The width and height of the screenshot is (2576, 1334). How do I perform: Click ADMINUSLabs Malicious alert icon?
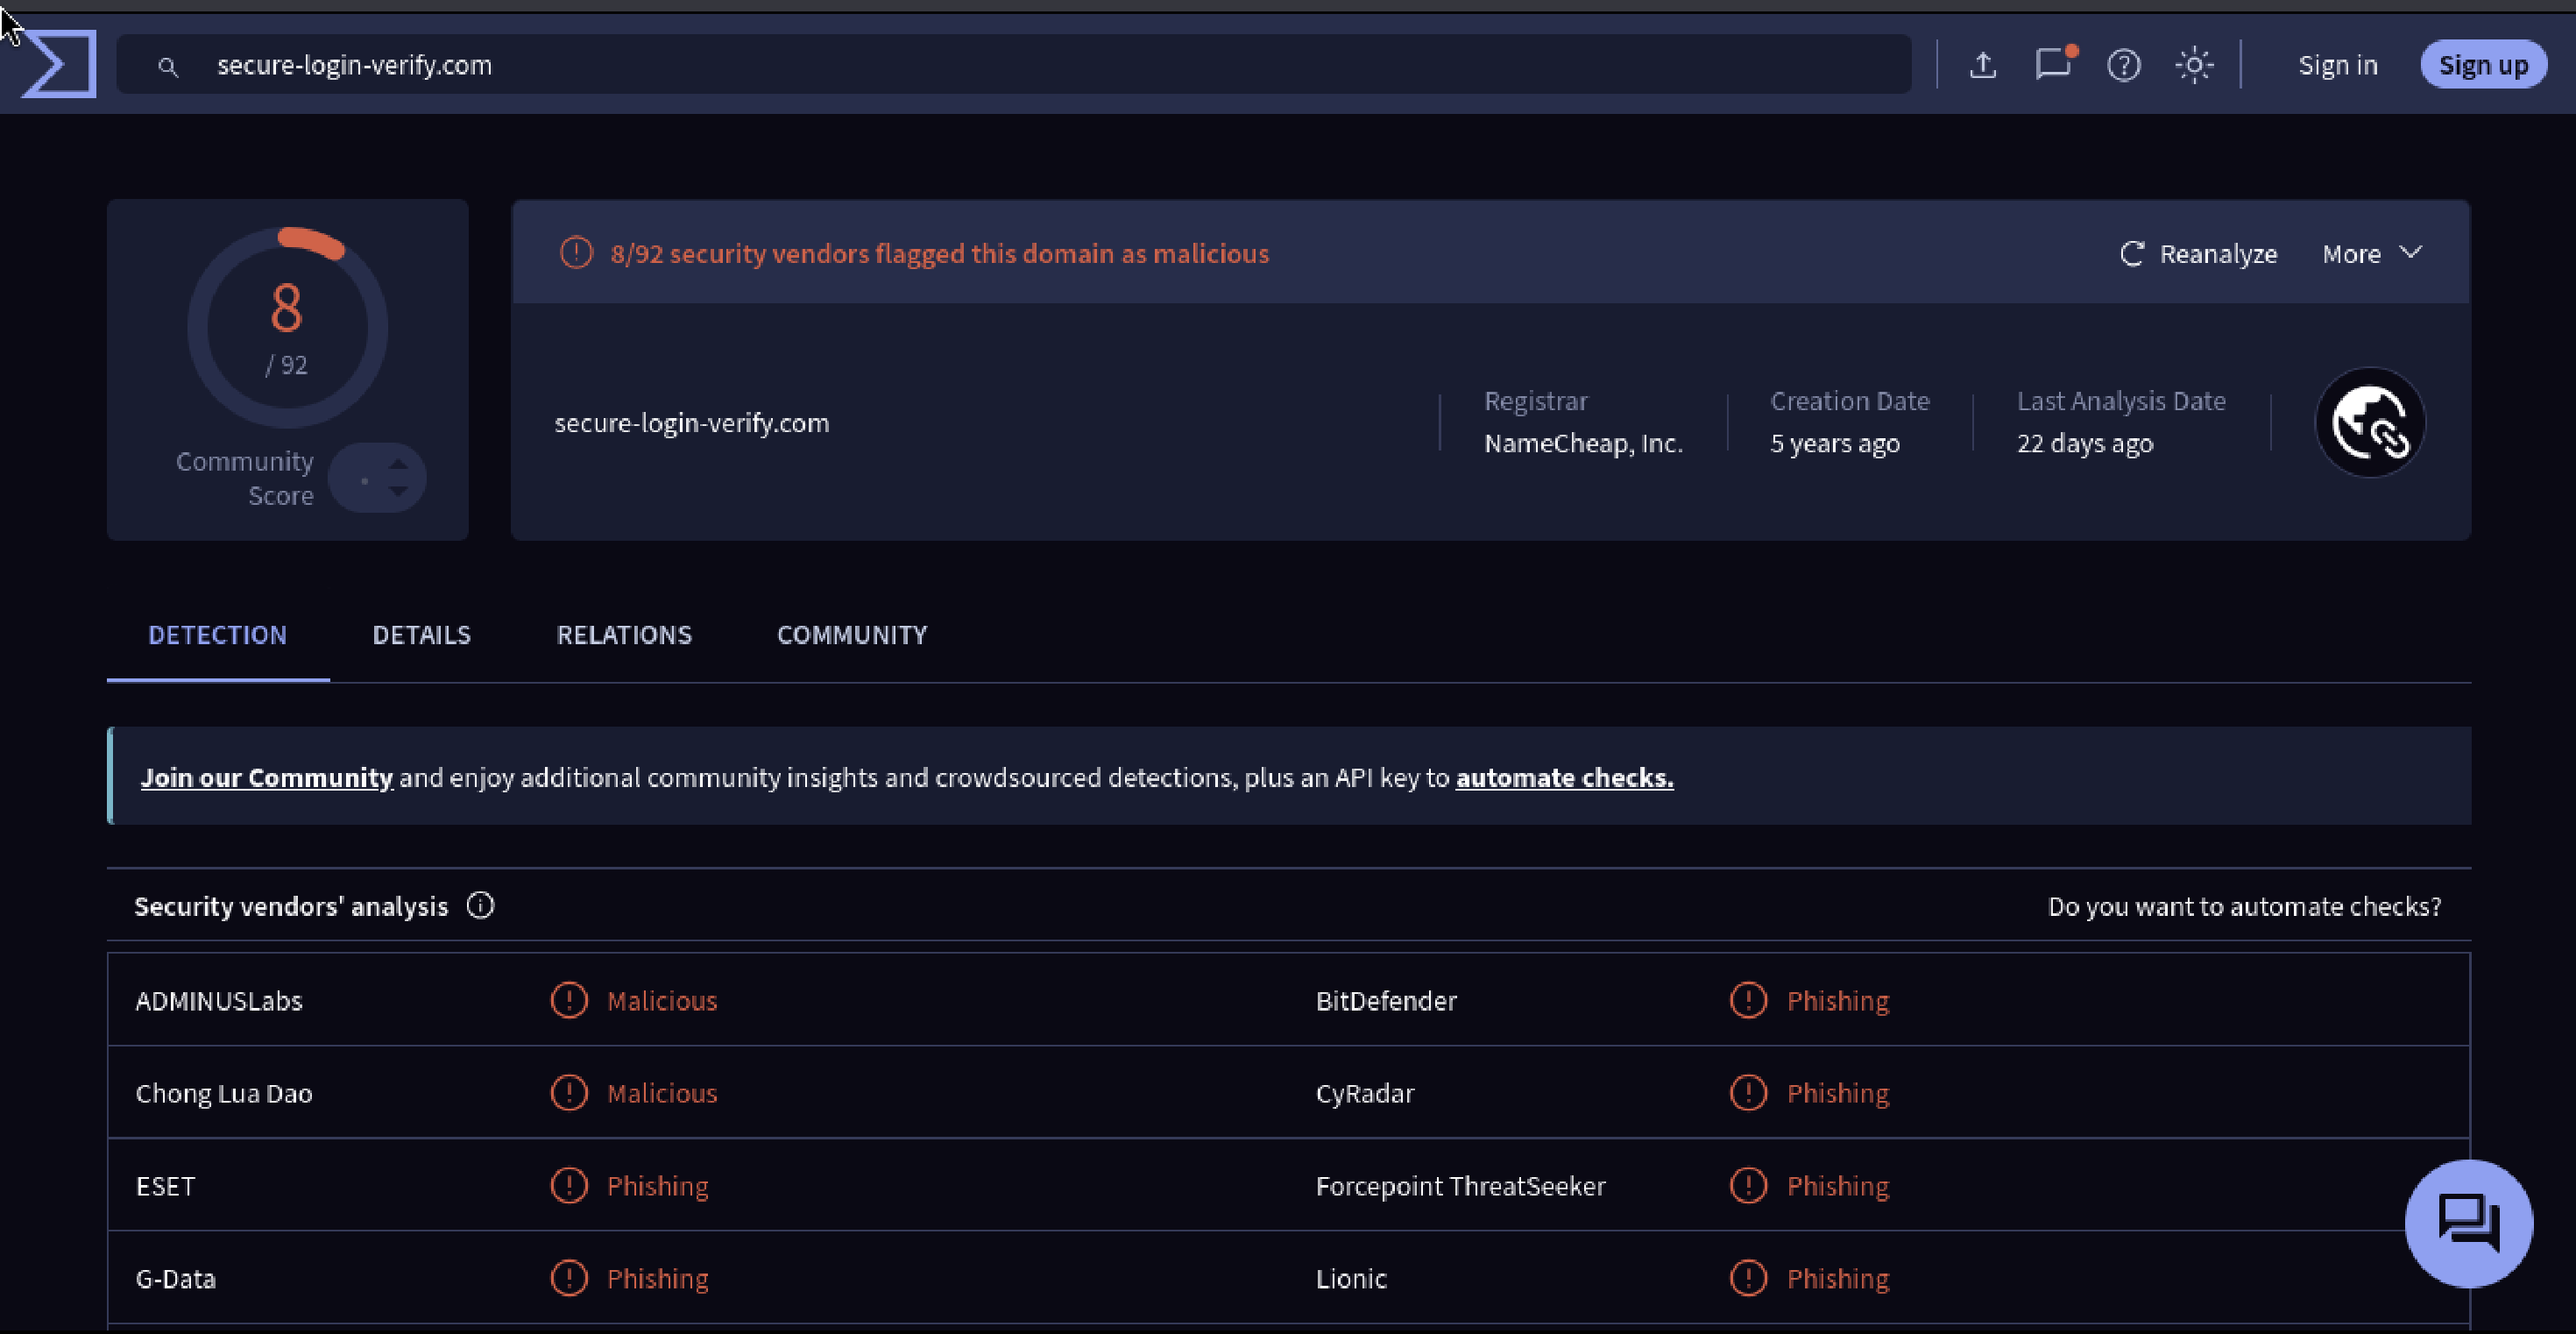(x=569, y=1000)
